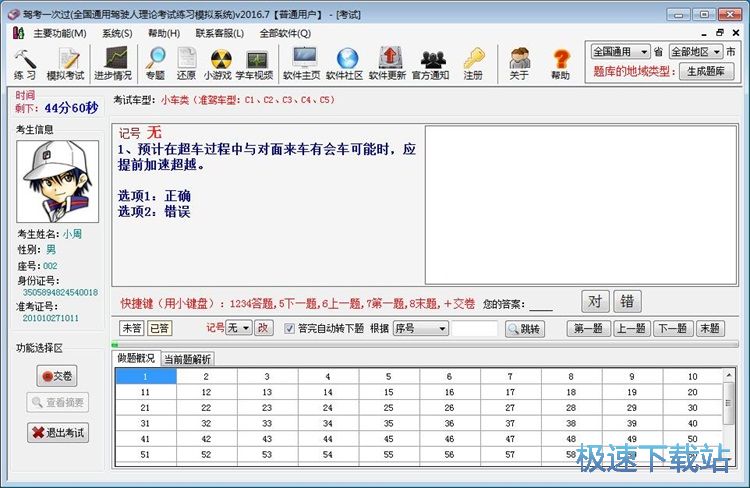Select the 做题概况 tab

tap(136, 358)
